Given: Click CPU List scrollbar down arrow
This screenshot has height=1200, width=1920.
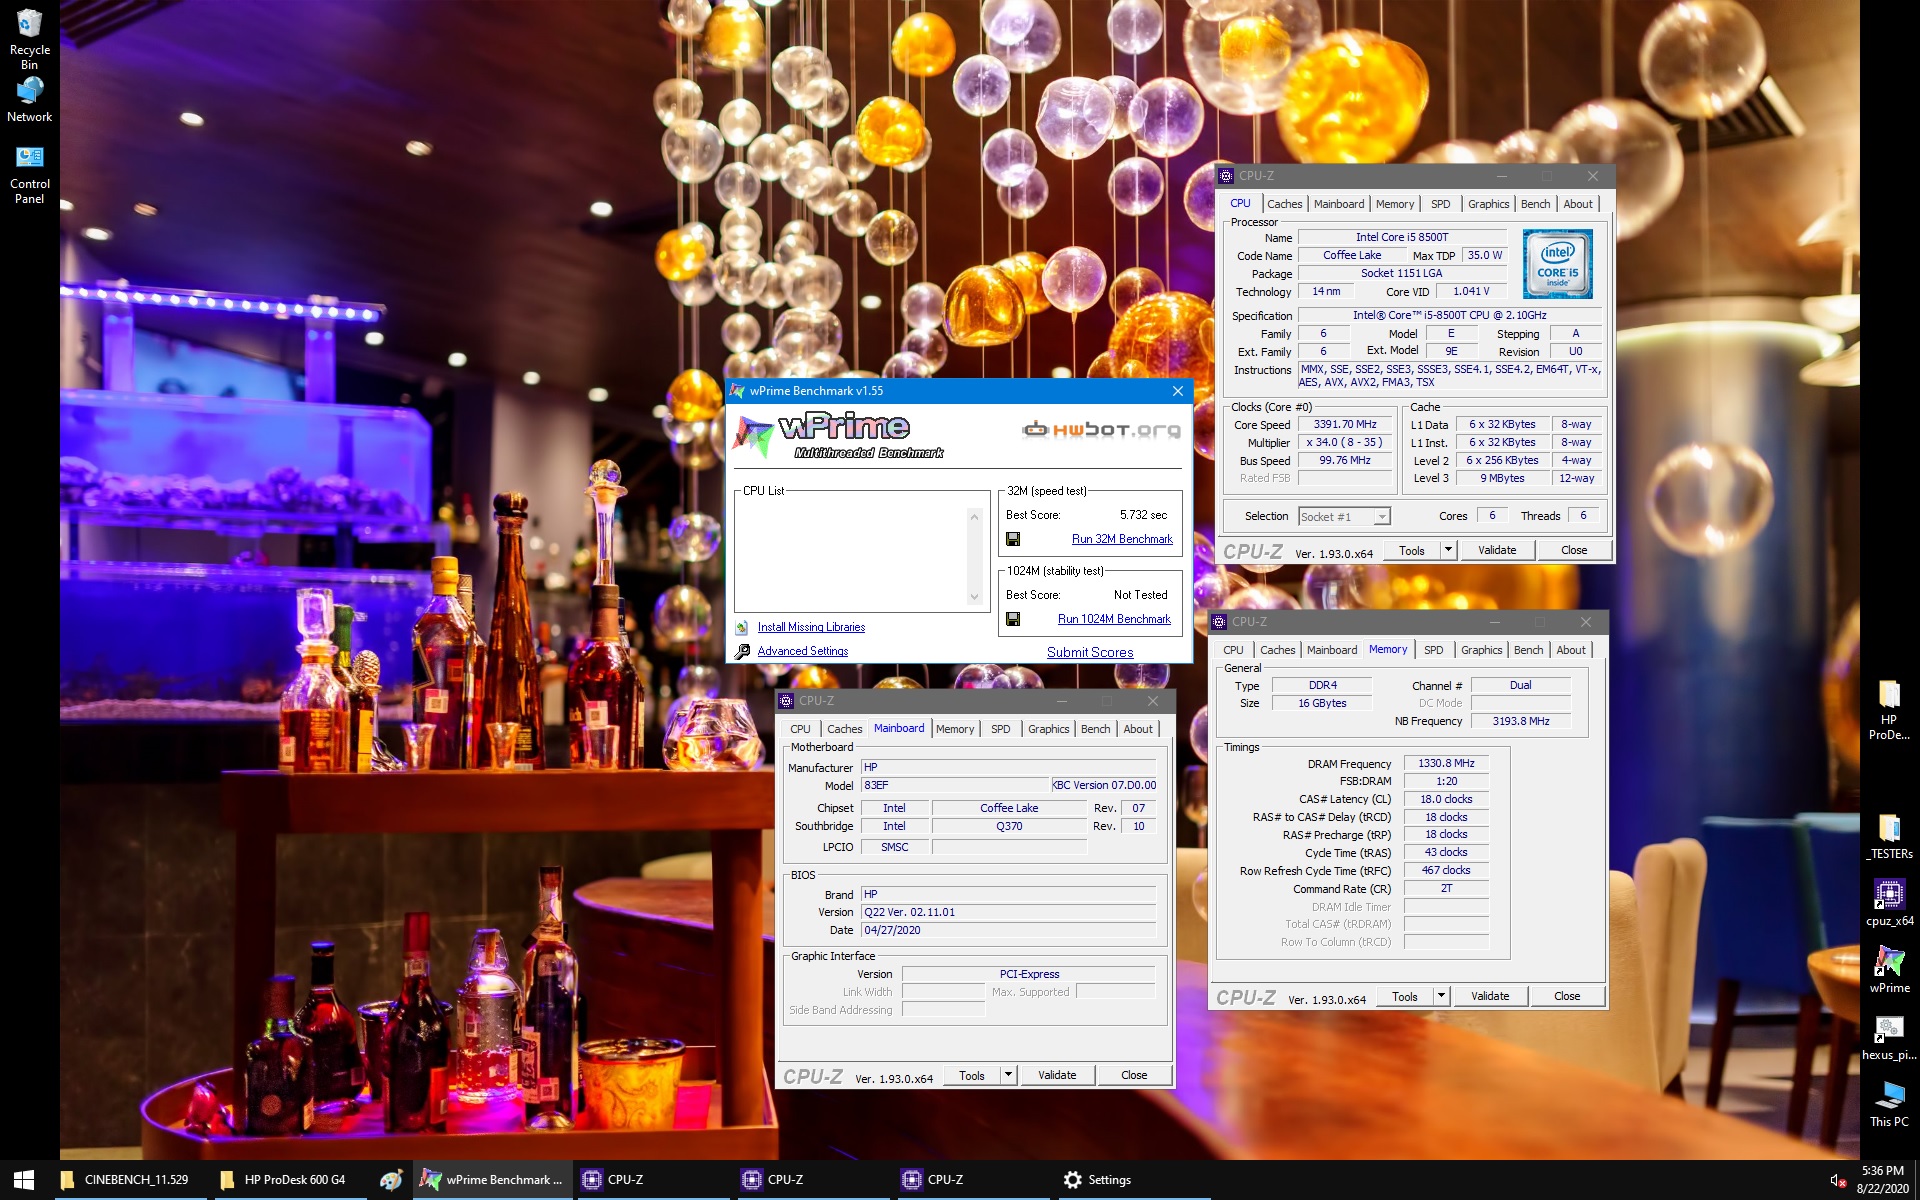Looking at the screenshot, I should pos(974,597).
